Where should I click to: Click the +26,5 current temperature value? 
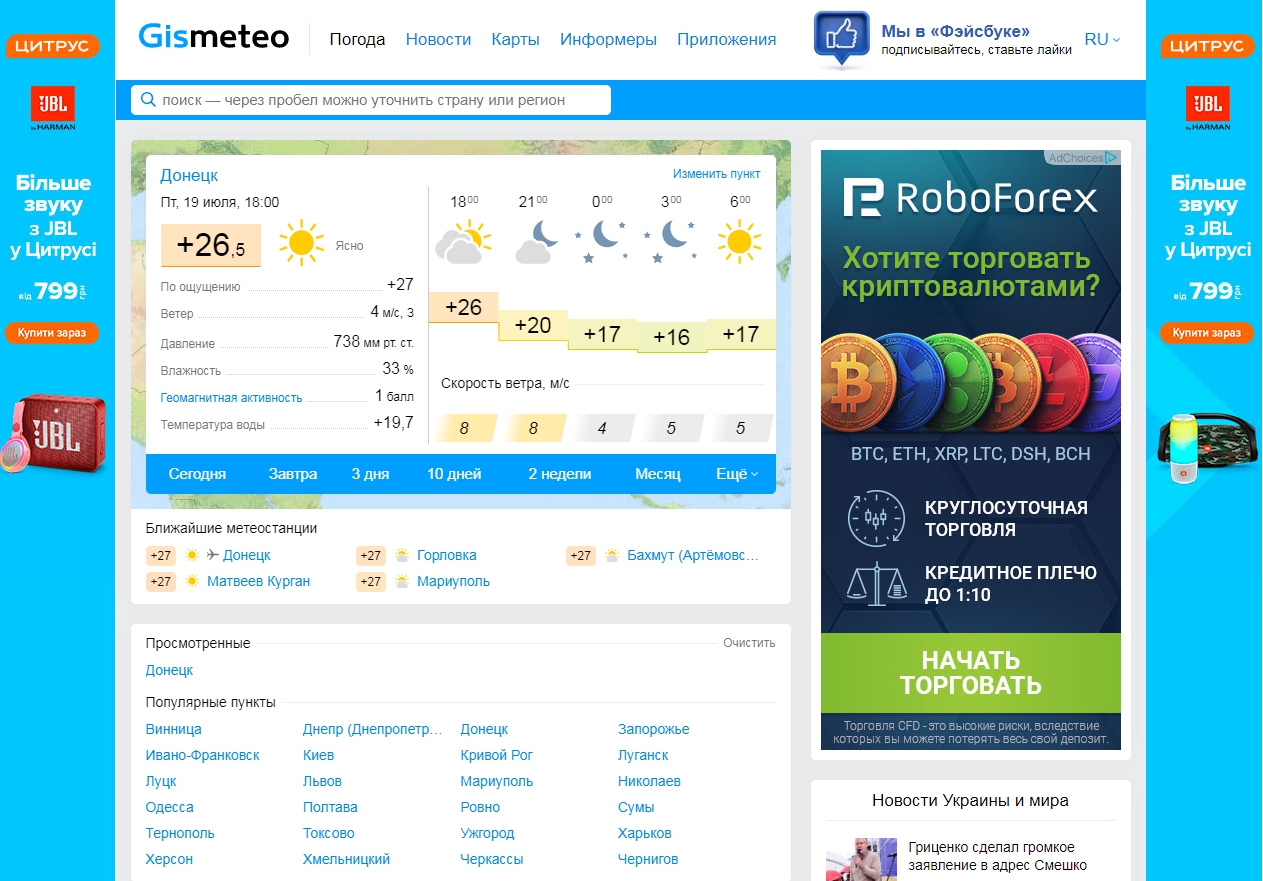click(211, 245)
